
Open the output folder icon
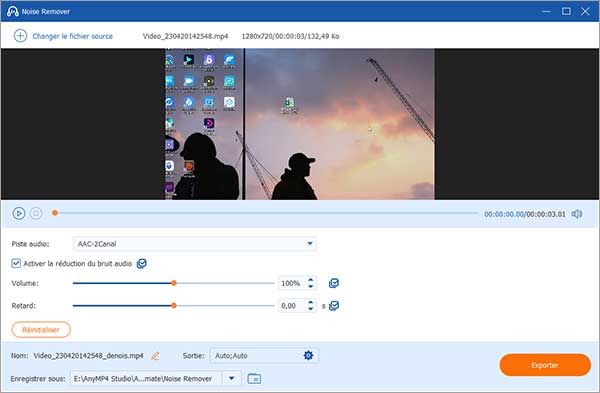[254, 378]
